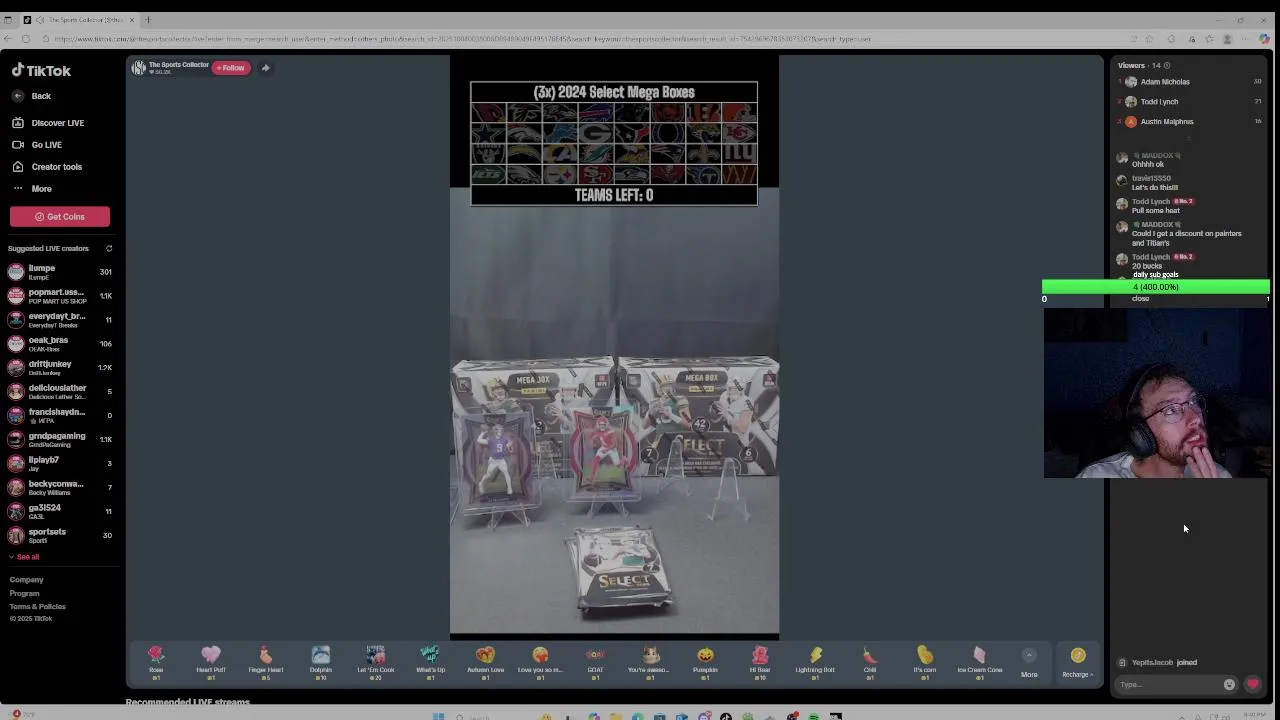Send the Lightning Bolt gift

tap(815, 662)
